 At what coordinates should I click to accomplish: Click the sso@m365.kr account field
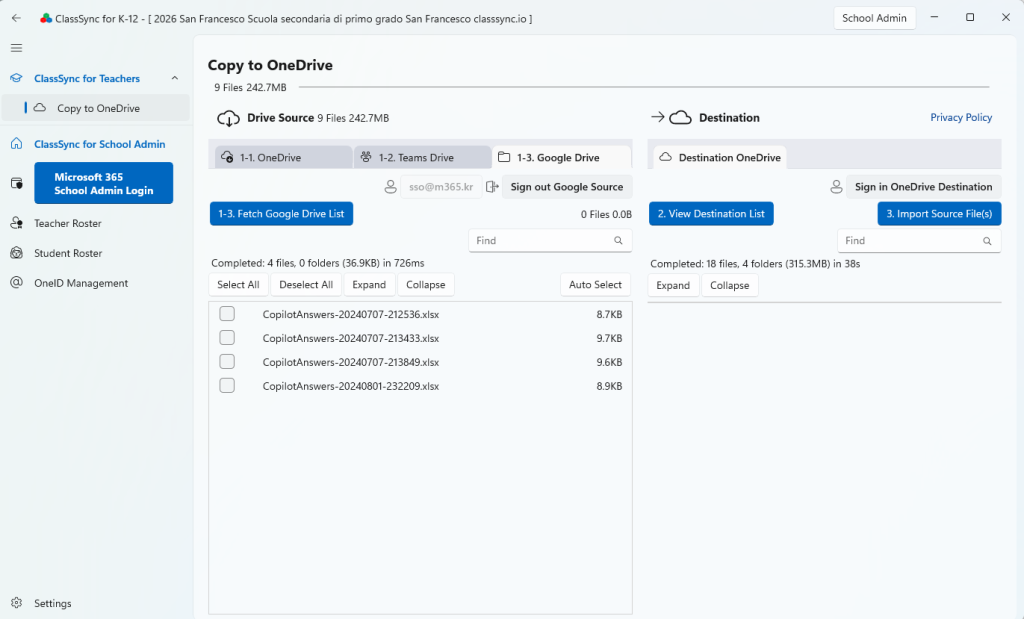pos(441,187)
